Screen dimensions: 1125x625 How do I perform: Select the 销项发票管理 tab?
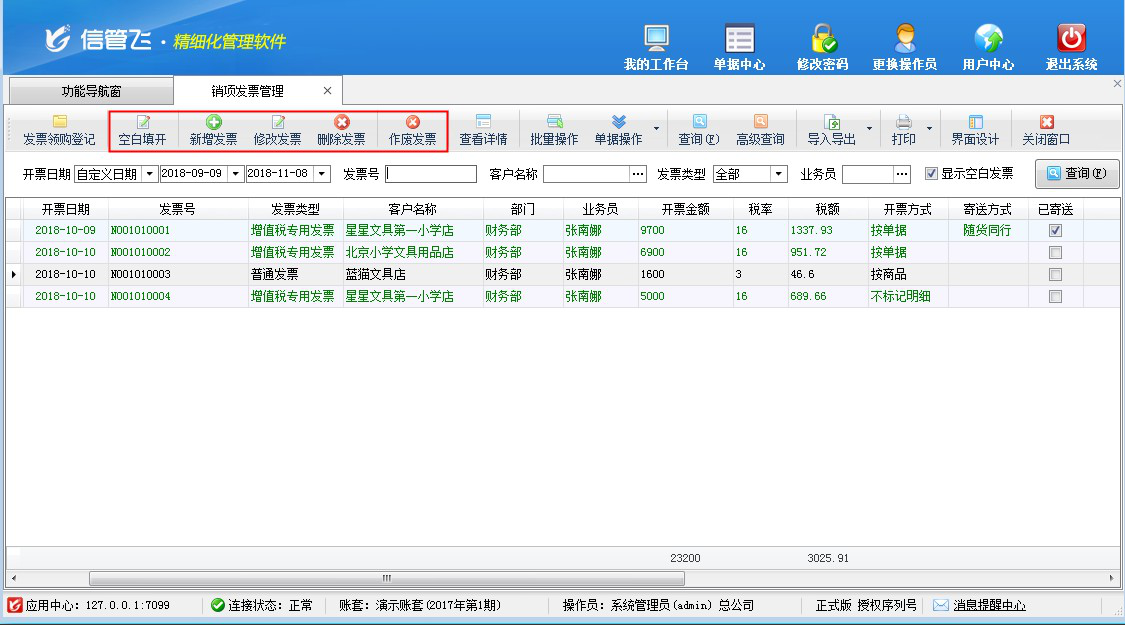(247, 91)
